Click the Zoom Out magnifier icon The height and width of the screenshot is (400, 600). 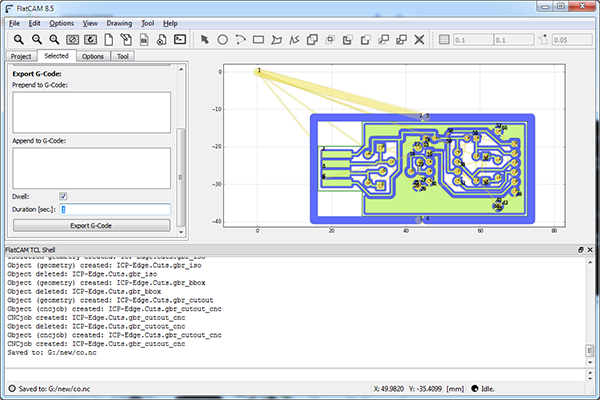(36, 39)
